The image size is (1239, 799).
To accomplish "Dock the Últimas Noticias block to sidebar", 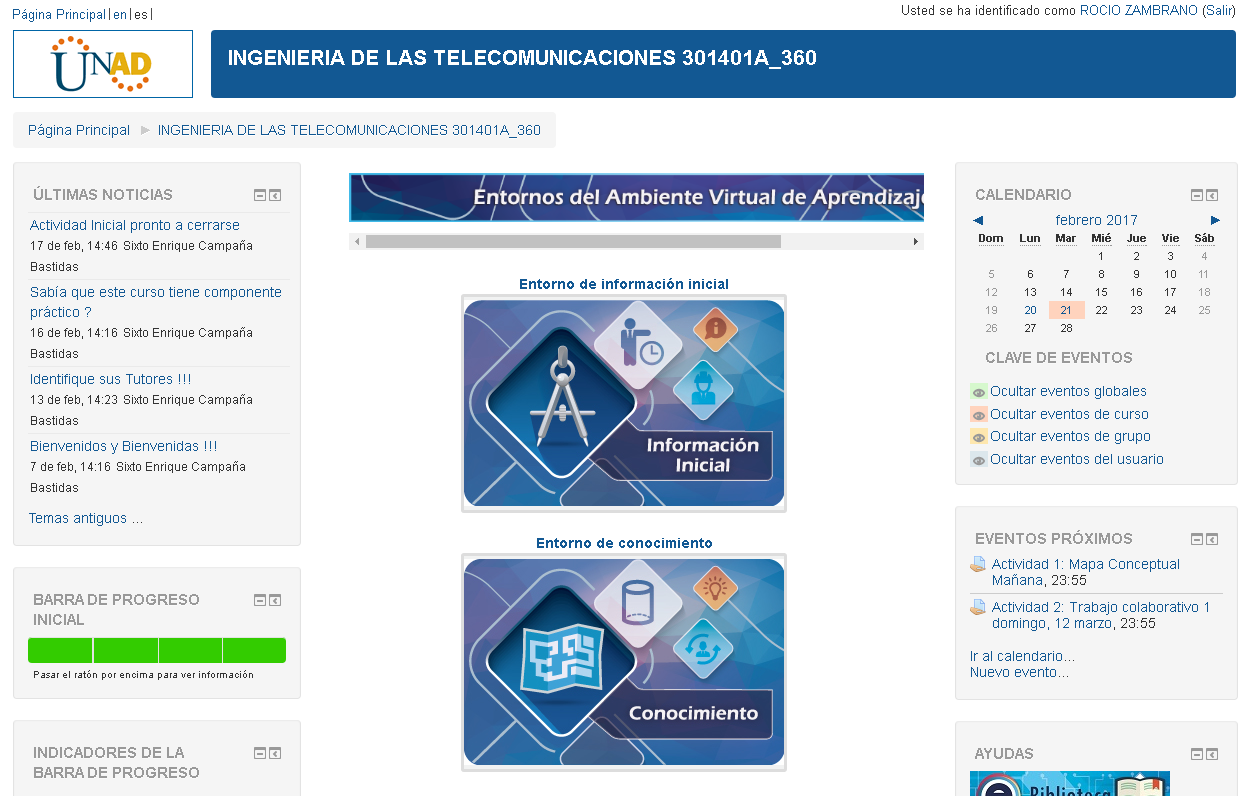I will coord(275,195).
